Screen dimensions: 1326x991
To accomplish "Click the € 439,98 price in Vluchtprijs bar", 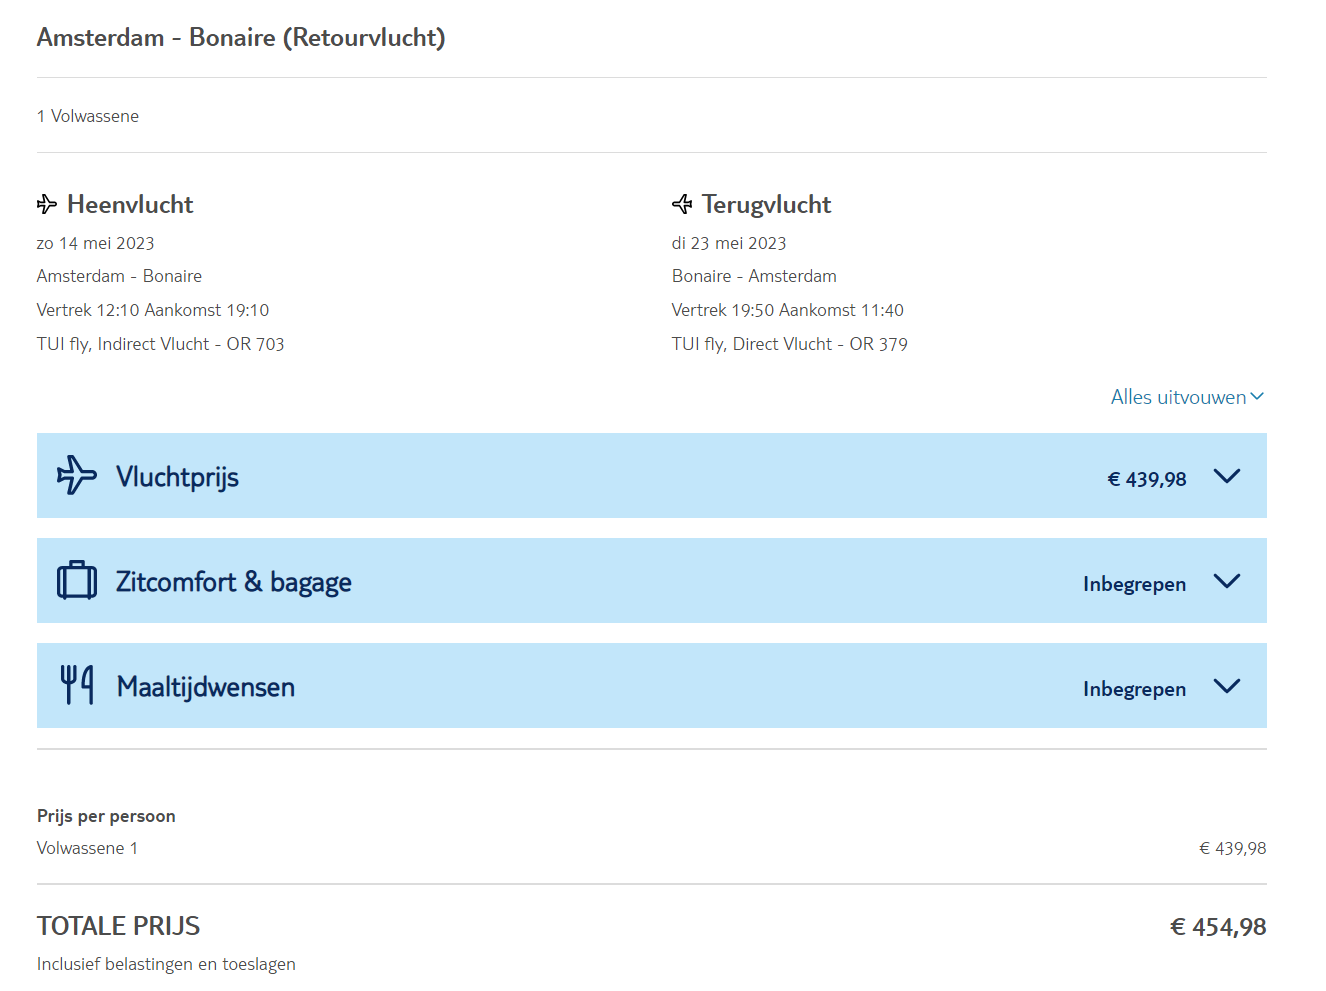I will click(x=1146, y=479).
